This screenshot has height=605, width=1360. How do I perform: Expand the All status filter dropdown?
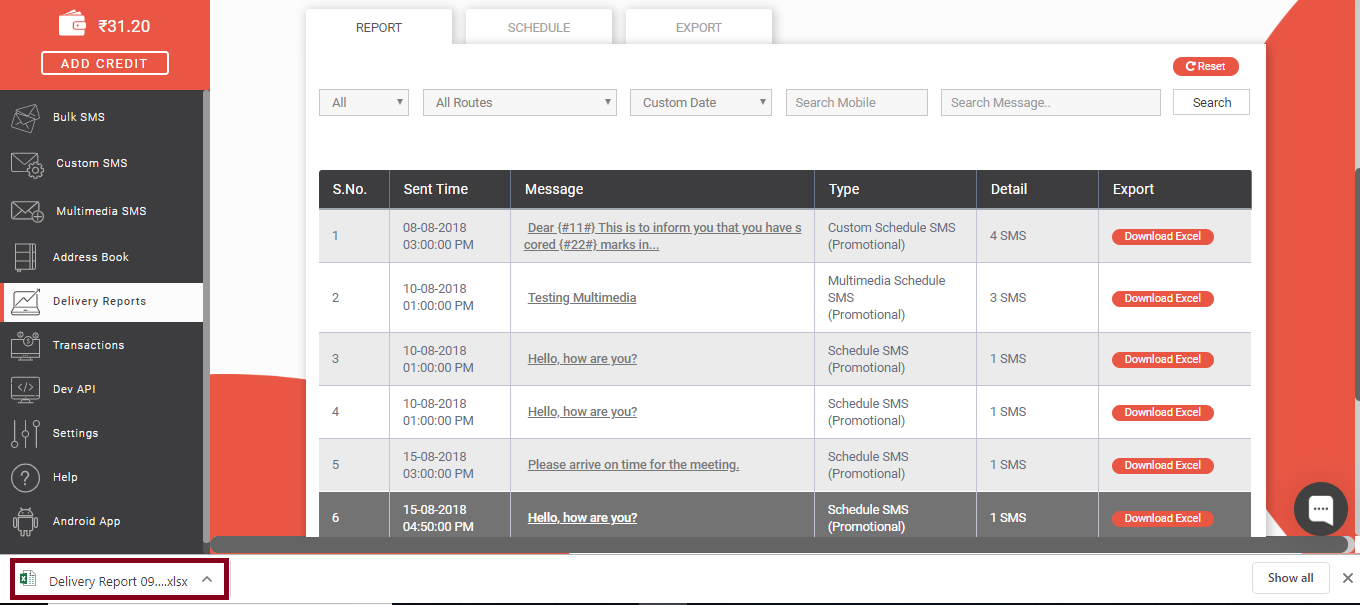click(x=363, y=103)
